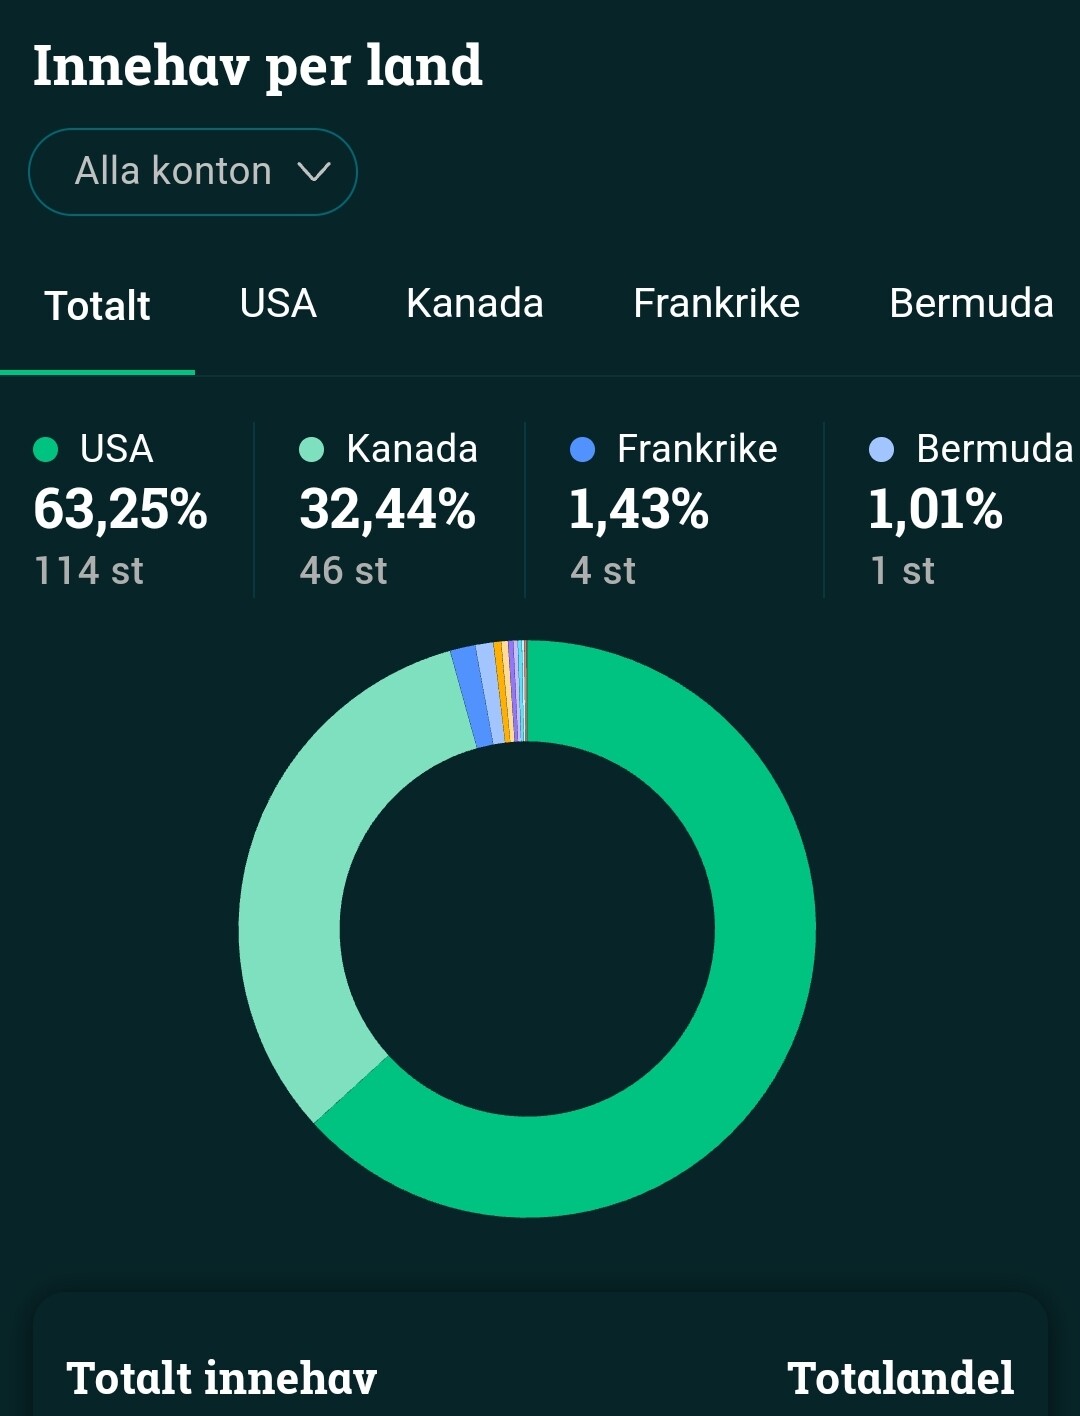Screen dimensions: 1080x1416
Task: Select the Totalt tab
Action: pos(97,305)
